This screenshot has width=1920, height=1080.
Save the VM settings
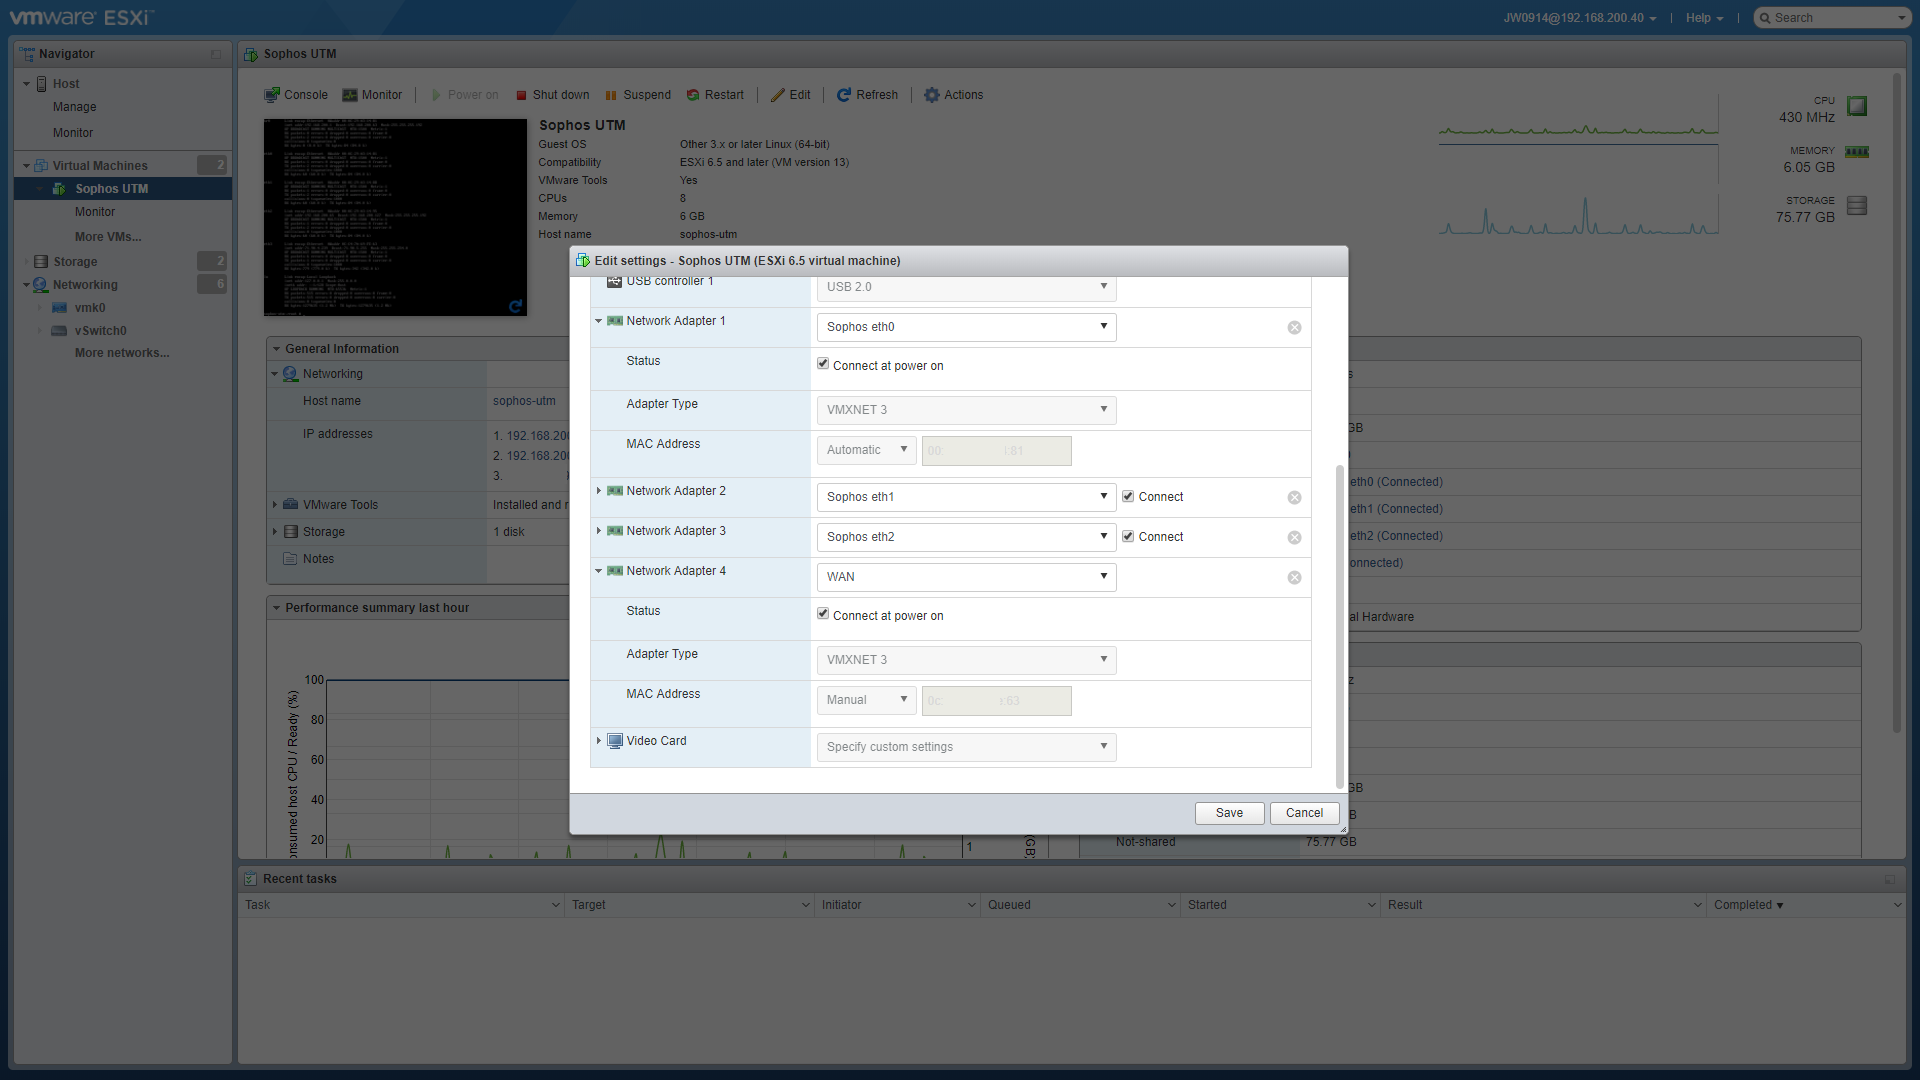1229,813
